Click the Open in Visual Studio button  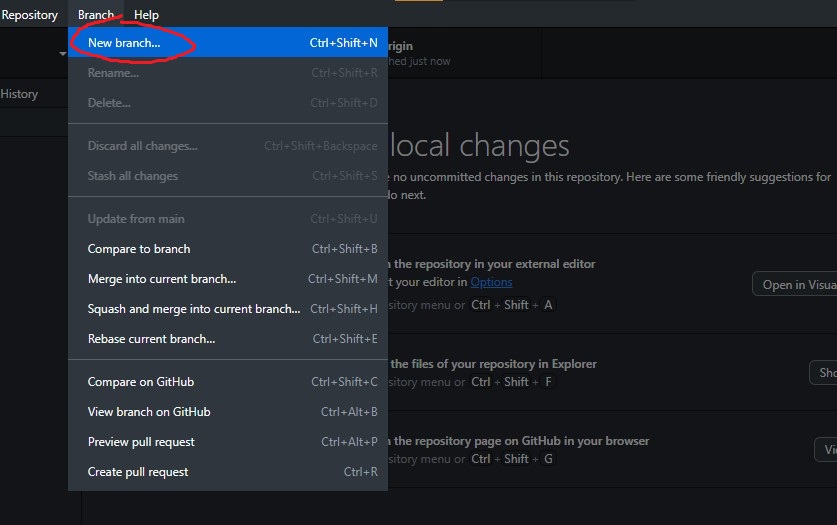[x=795, y=284]
